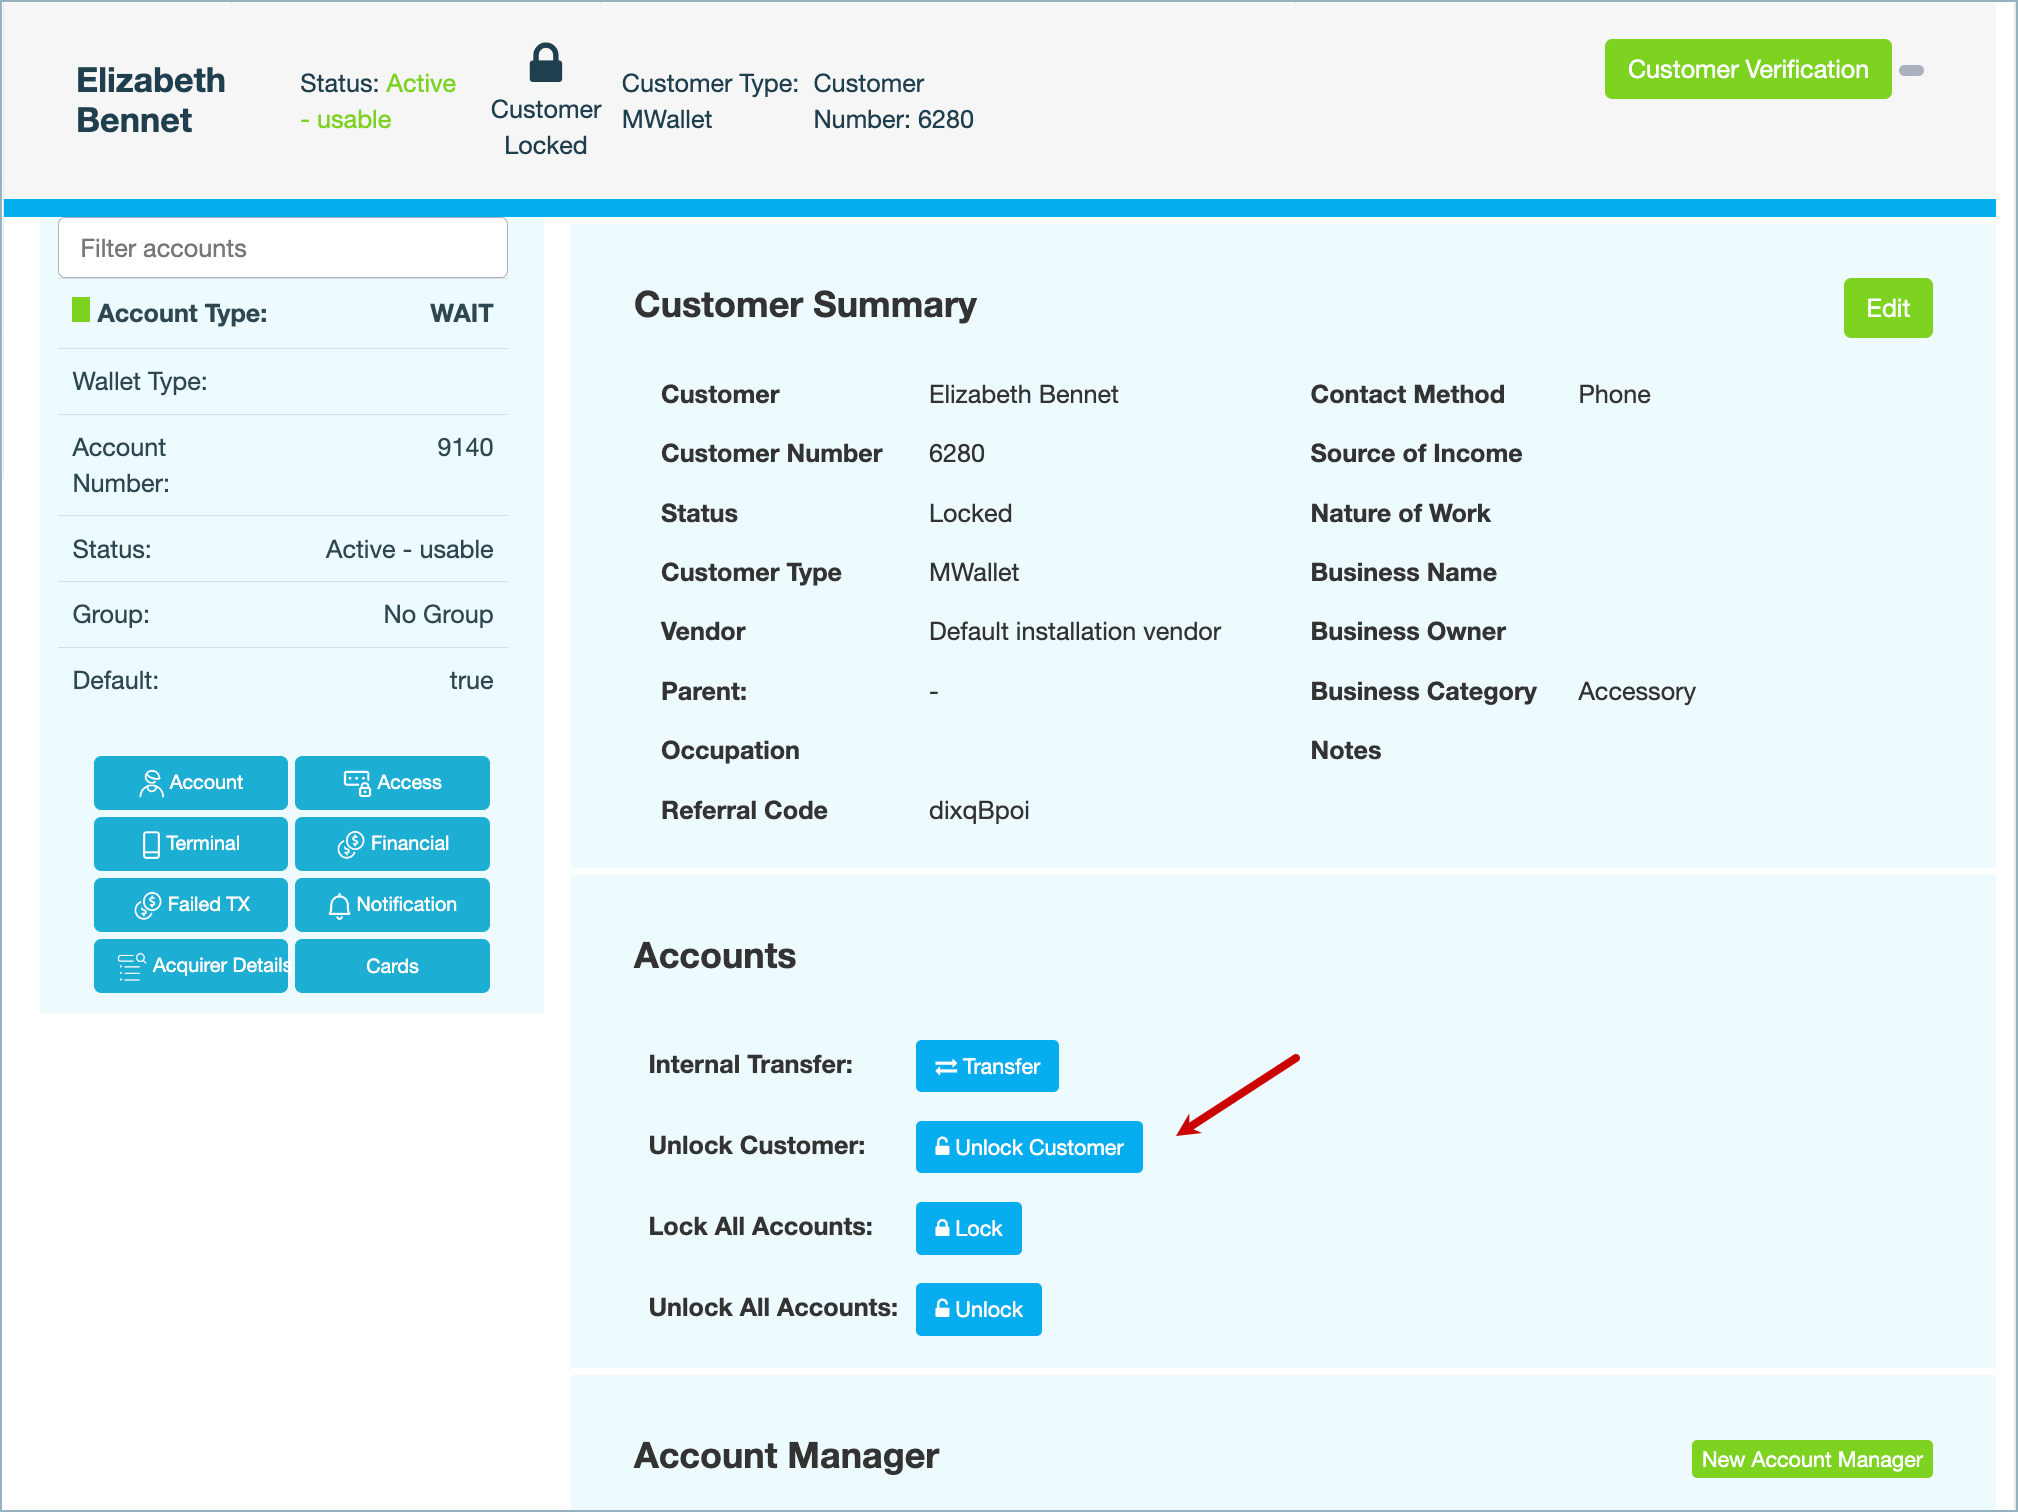Edit the Customer Summary
This screenshot has height=1512, width=2018.
tap(1887, 308)
